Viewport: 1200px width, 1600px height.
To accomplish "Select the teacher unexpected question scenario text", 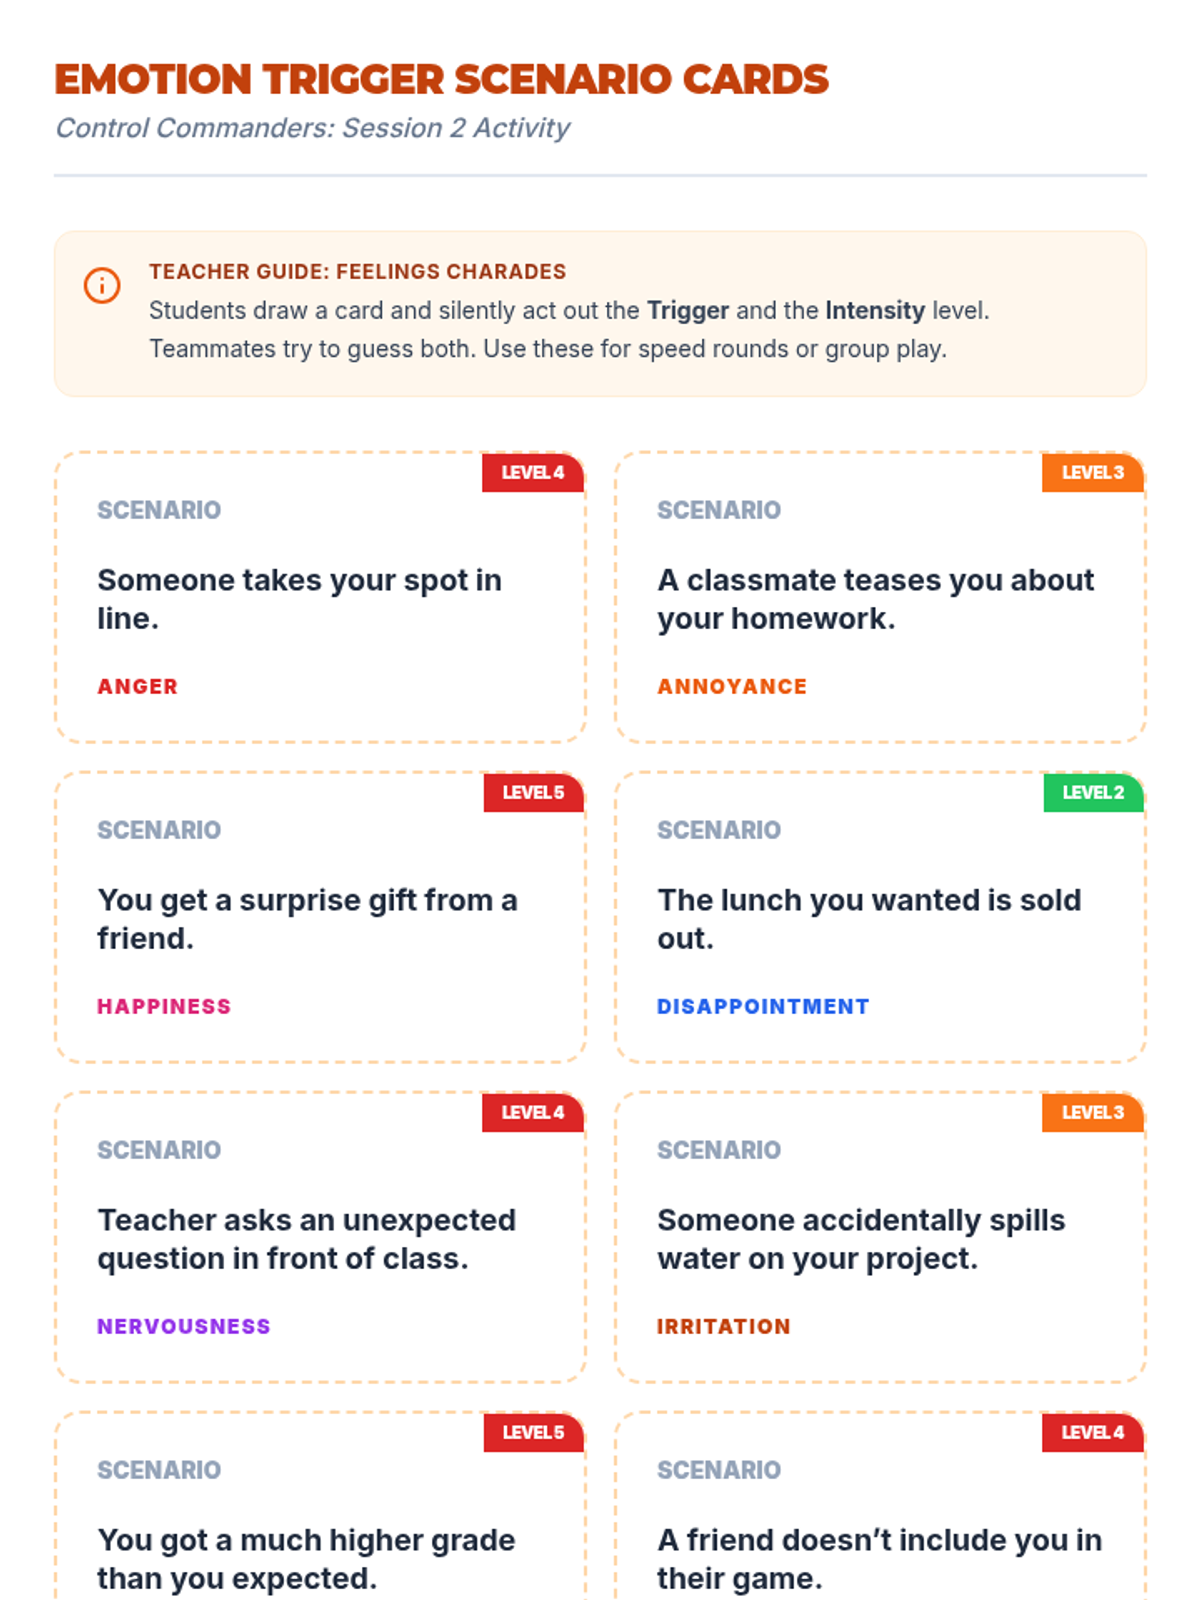I will coord(306,1239).
